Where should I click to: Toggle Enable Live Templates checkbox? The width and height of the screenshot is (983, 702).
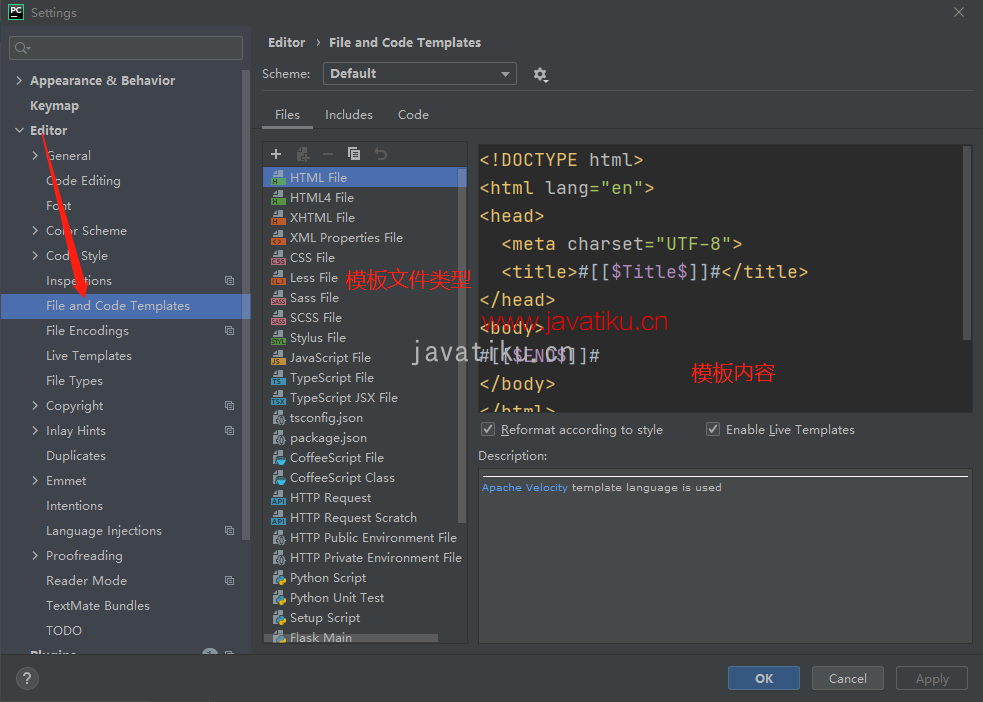[713, 429]
